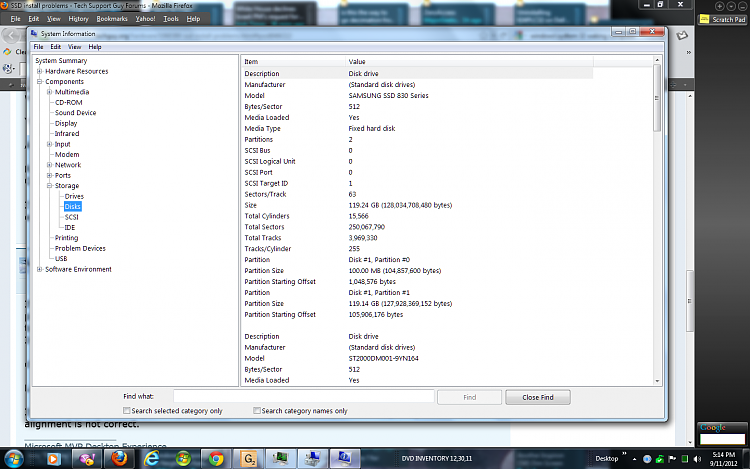Screen dimensions: 750x469
Task: Select Disks under Storage
Action: (73, 207)
